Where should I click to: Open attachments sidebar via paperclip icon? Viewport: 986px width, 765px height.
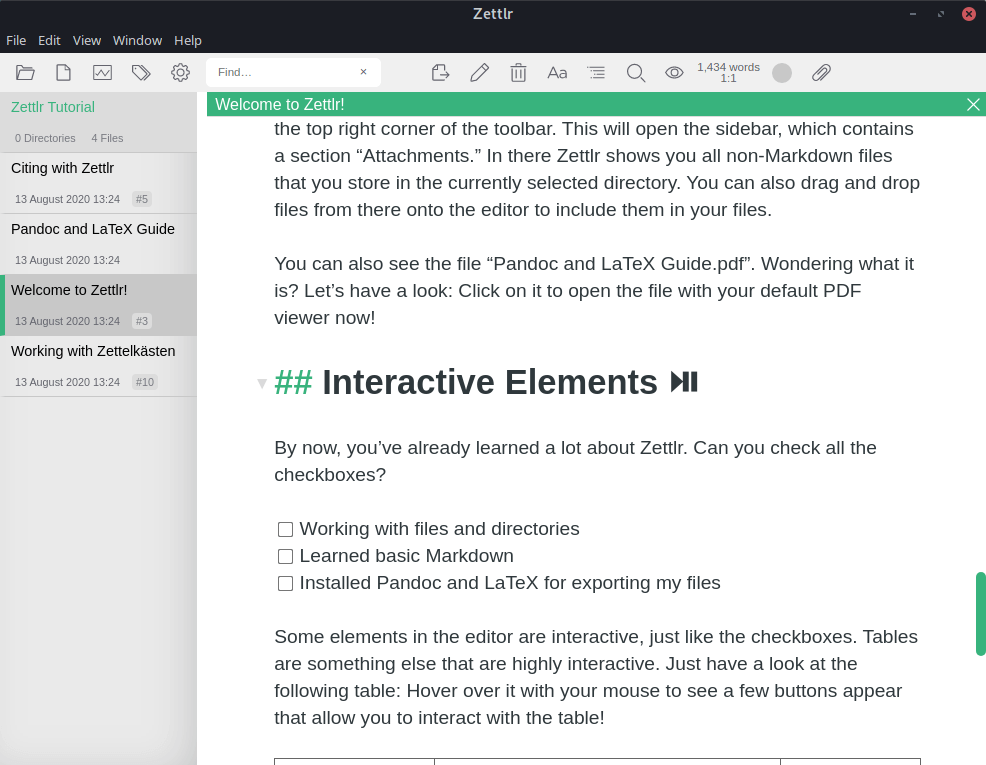pyautogui.click(x=821, y=73)
